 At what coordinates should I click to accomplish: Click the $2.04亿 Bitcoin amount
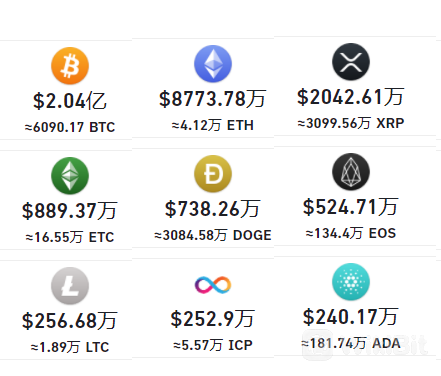pos(70,101)
